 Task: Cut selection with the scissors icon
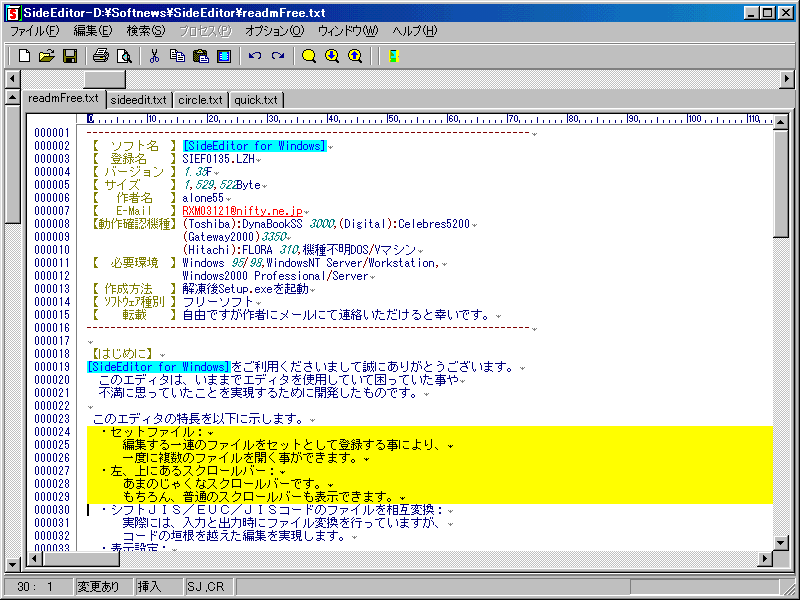pos(154,56)
